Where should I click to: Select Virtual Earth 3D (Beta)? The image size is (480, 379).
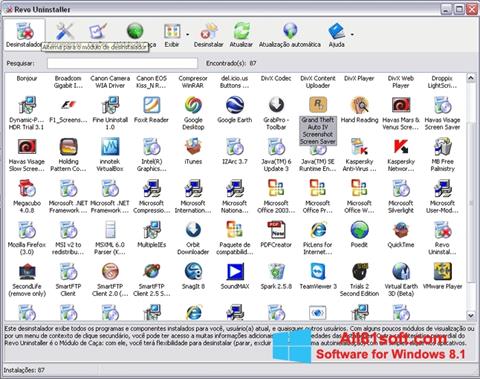[401, 279]
